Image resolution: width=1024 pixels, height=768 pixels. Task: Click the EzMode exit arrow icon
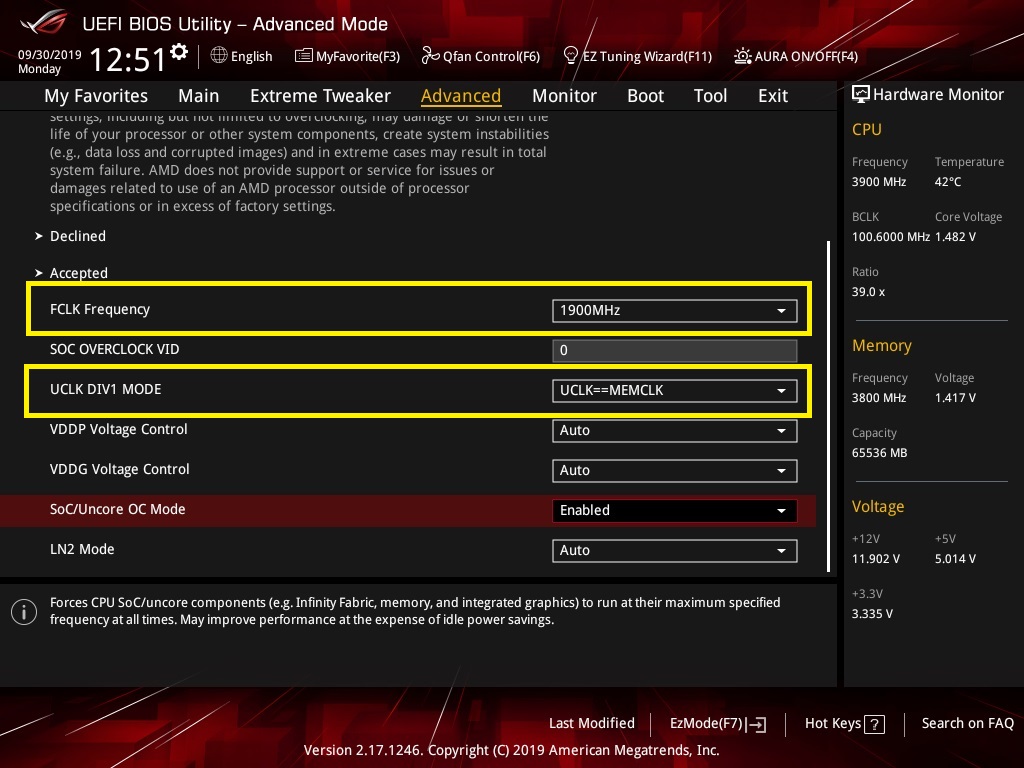tap(756, 724)
